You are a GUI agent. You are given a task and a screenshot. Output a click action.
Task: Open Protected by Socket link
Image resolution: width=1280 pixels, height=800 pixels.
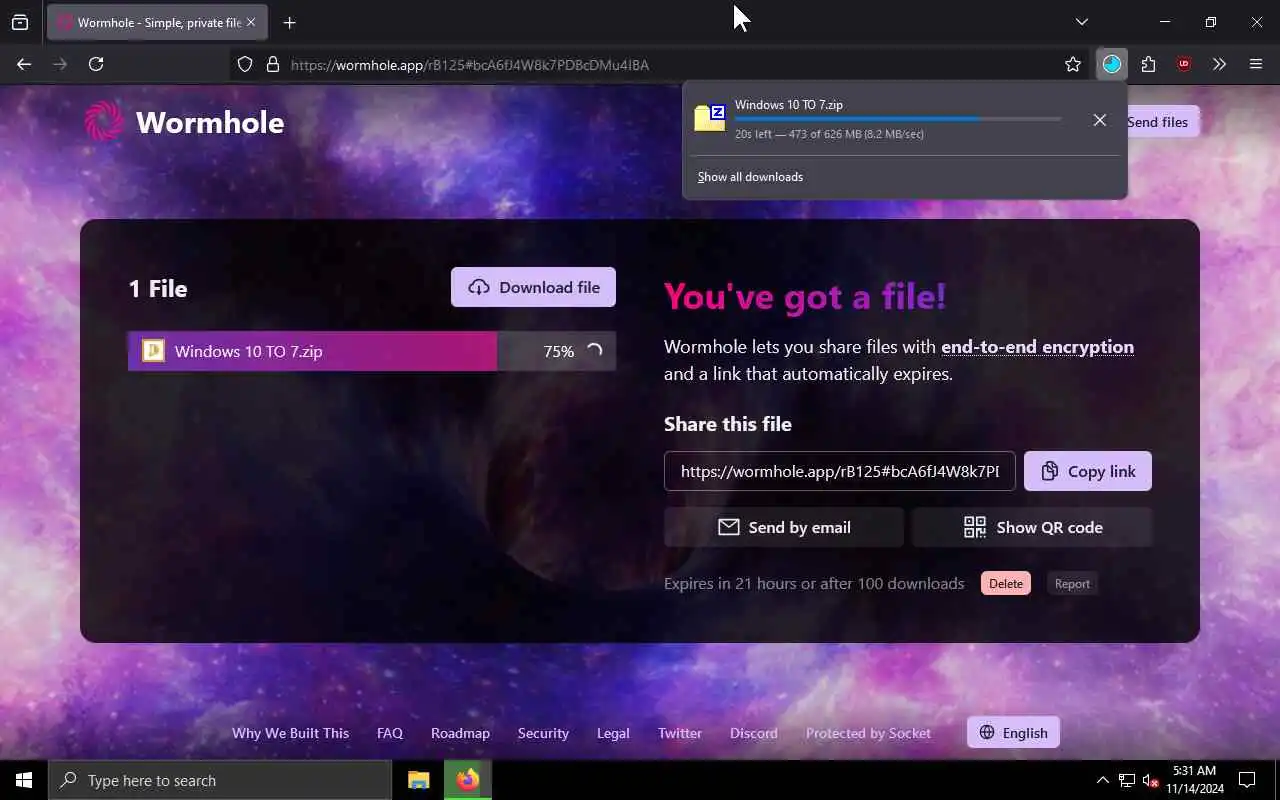pyautogui.click(x=868, y=733)
